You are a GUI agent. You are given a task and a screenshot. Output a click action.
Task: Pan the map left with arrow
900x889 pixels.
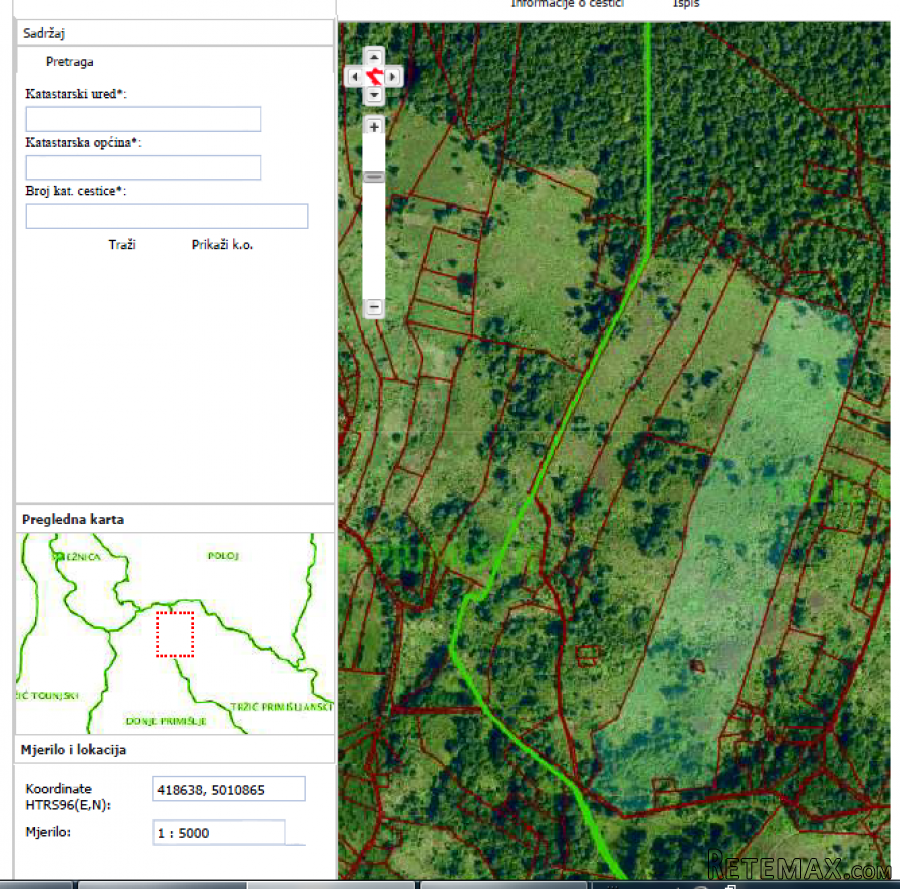[355, 76]
